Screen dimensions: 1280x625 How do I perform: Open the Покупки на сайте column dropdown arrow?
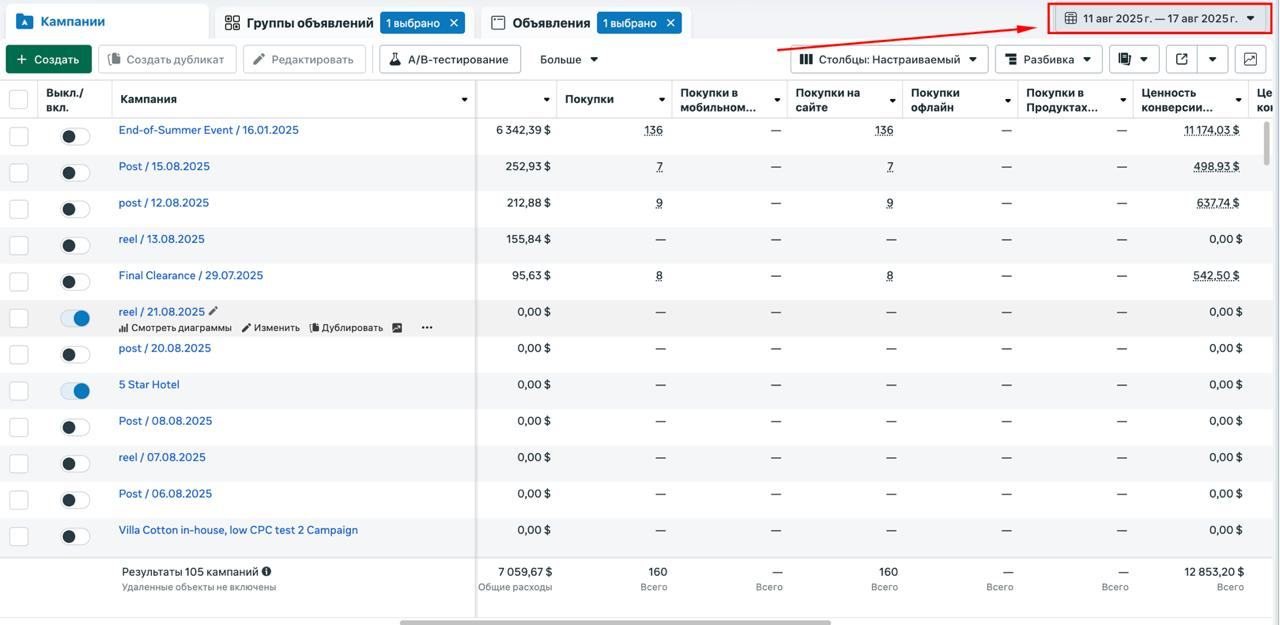(x=893, y=99)
